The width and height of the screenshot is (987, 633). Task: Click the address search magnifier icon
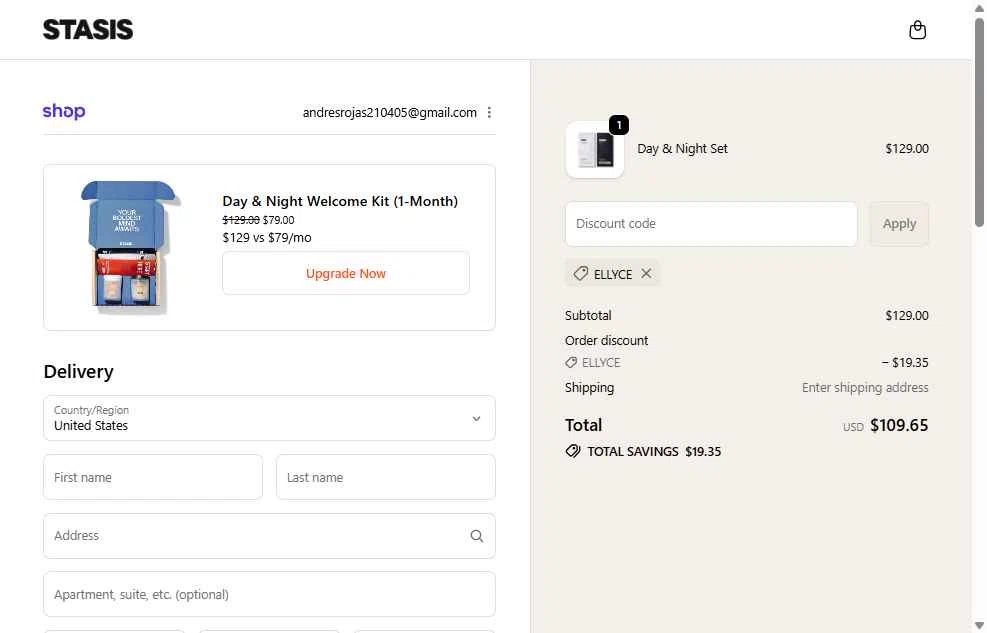477,535
